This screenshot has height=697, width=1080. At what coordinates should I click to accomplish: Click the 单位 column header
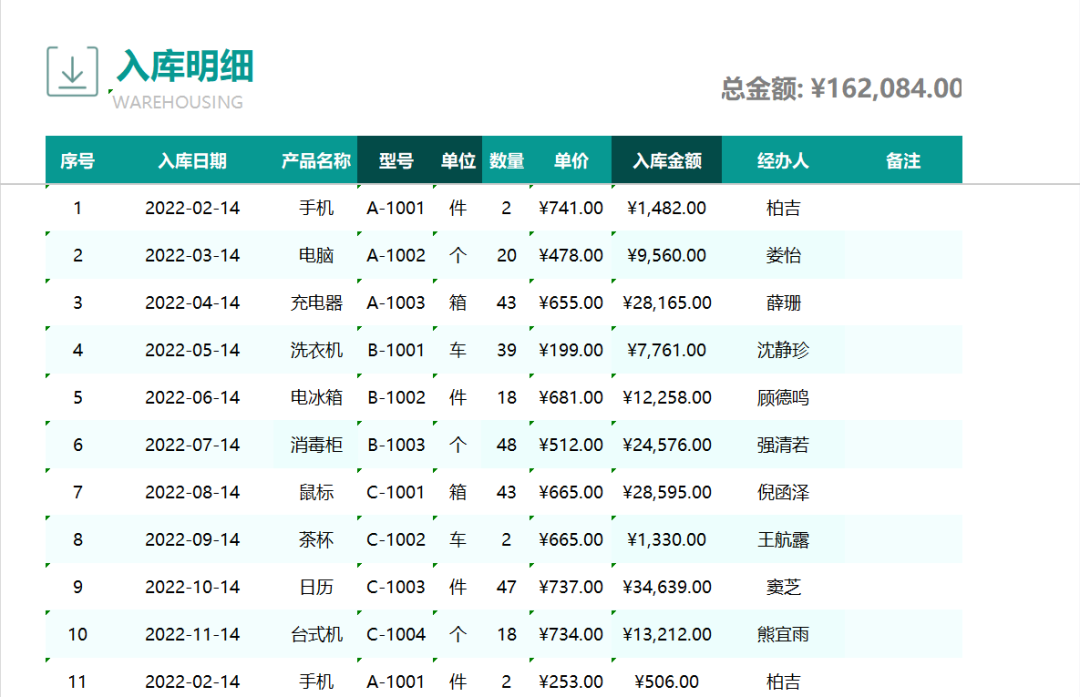tap(458, 160)
